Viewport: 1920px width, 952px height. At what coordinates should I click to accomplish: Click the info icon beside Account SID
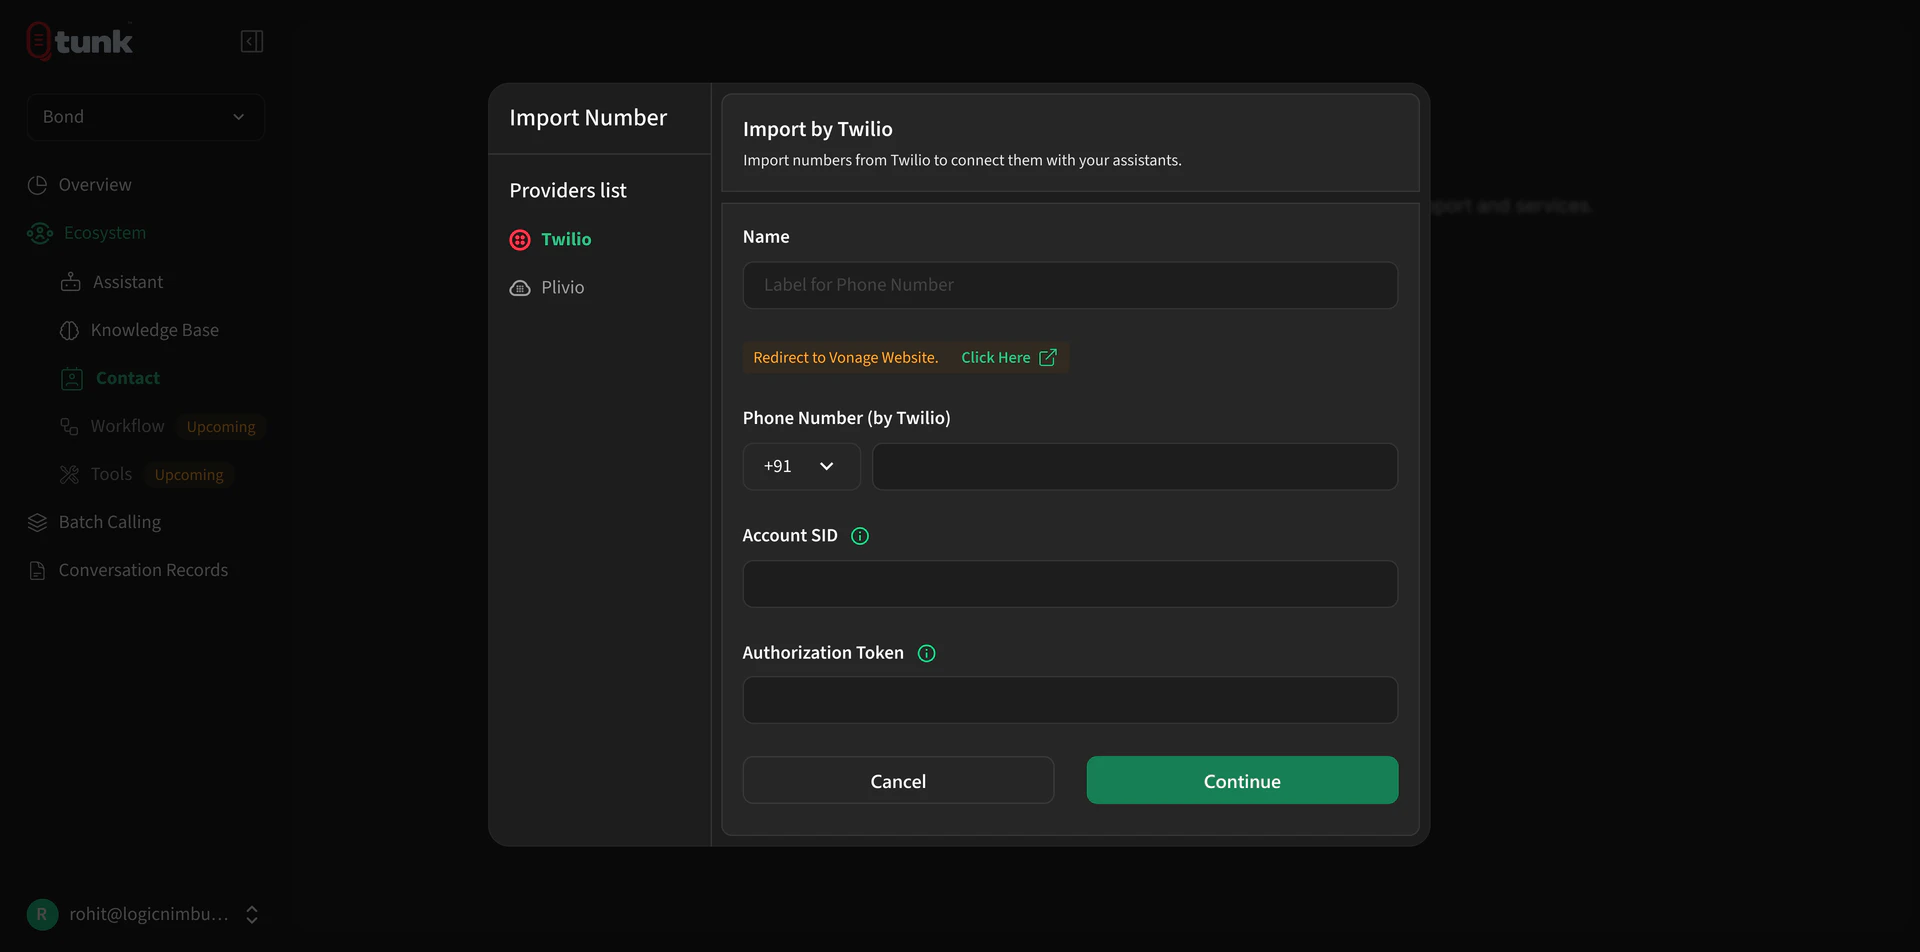(860, 535)
